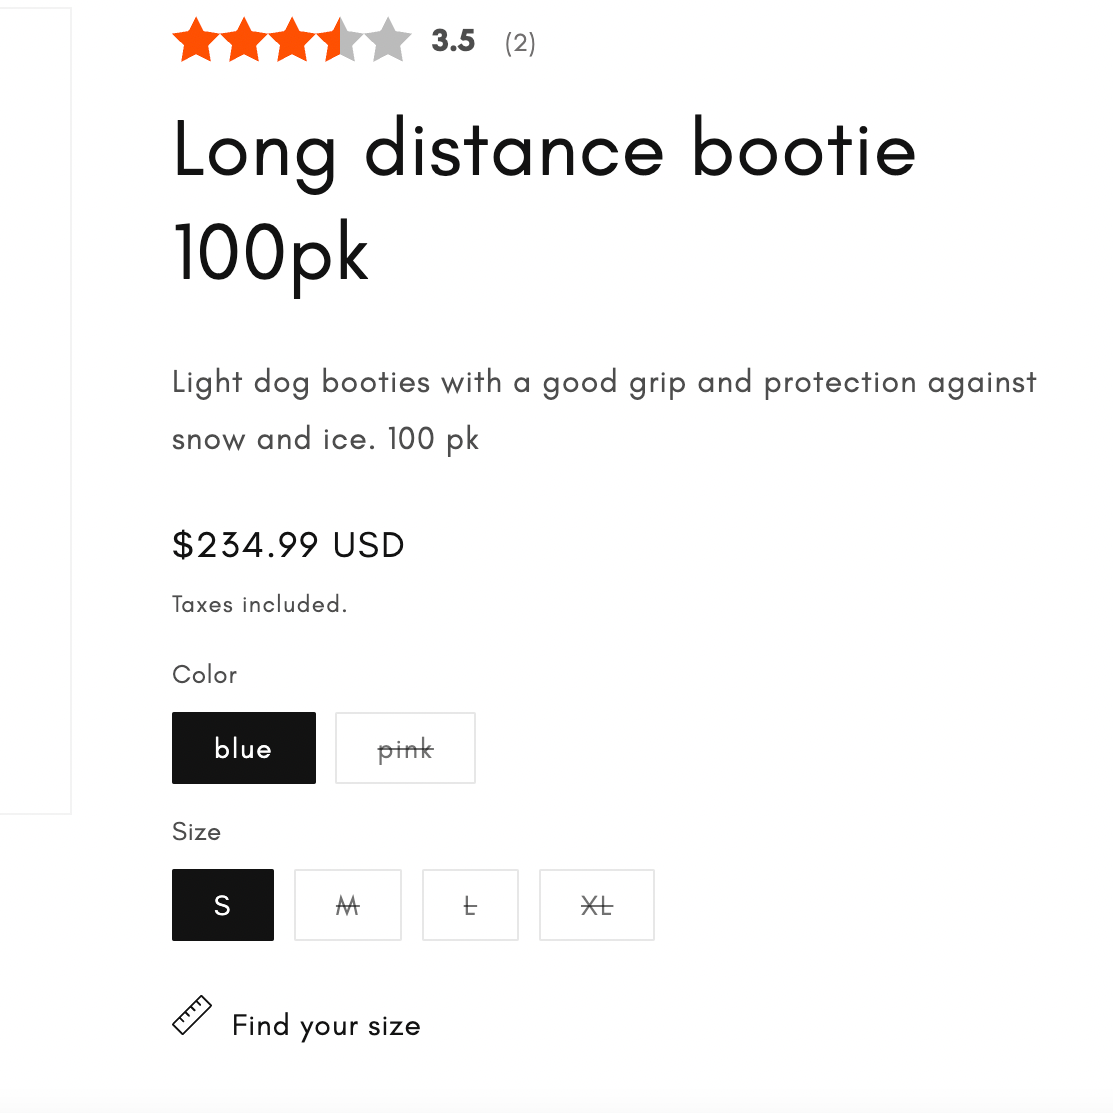The width and height of the screenshot is (1113, 1113).
Task: Choose the unavailable size M
Action: point(348,905)
